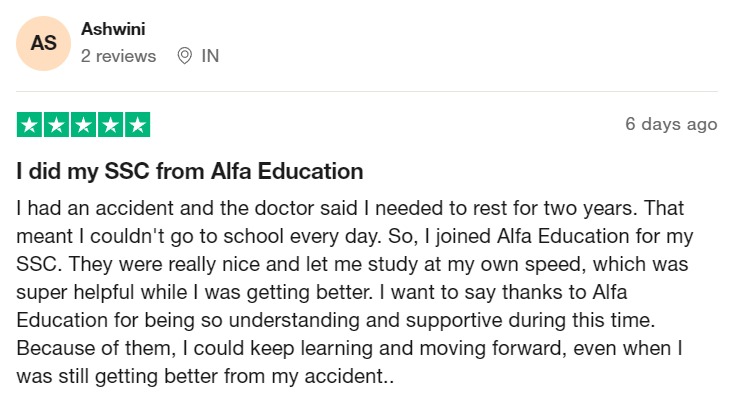Click the third green rating star
The height and width of the screenshot is (403, 734).
click(84, 125)
